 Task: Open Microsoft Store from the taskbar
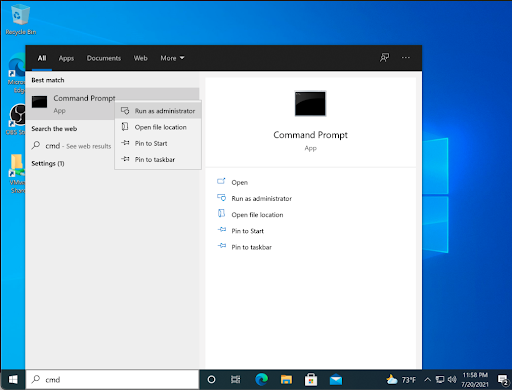point(311,379)
